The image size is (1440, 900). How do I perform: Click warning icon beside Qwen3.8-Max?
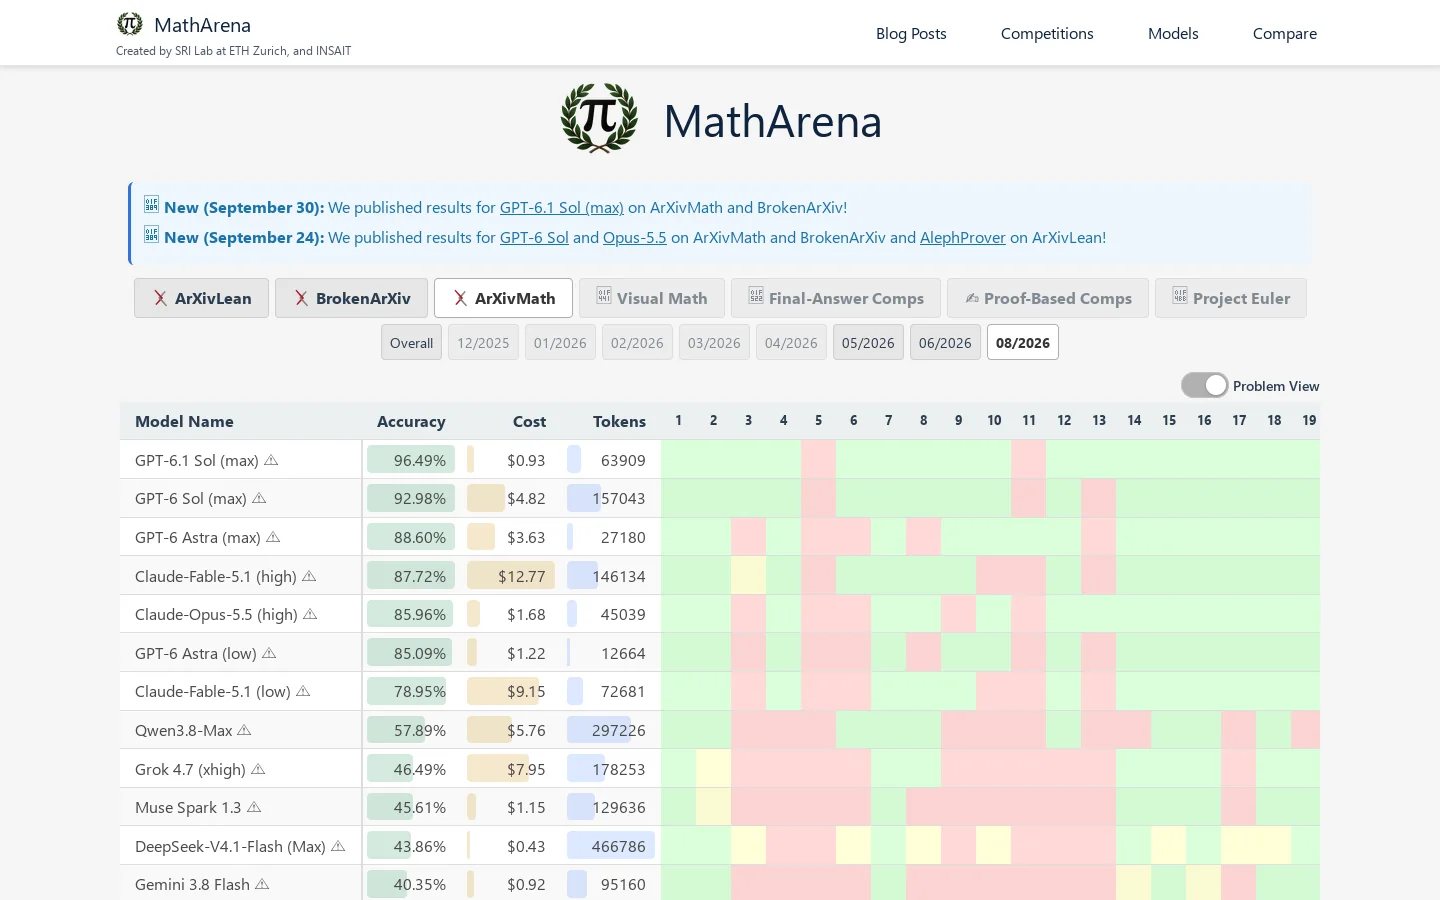pyautogui.click(x=244, y=730)
